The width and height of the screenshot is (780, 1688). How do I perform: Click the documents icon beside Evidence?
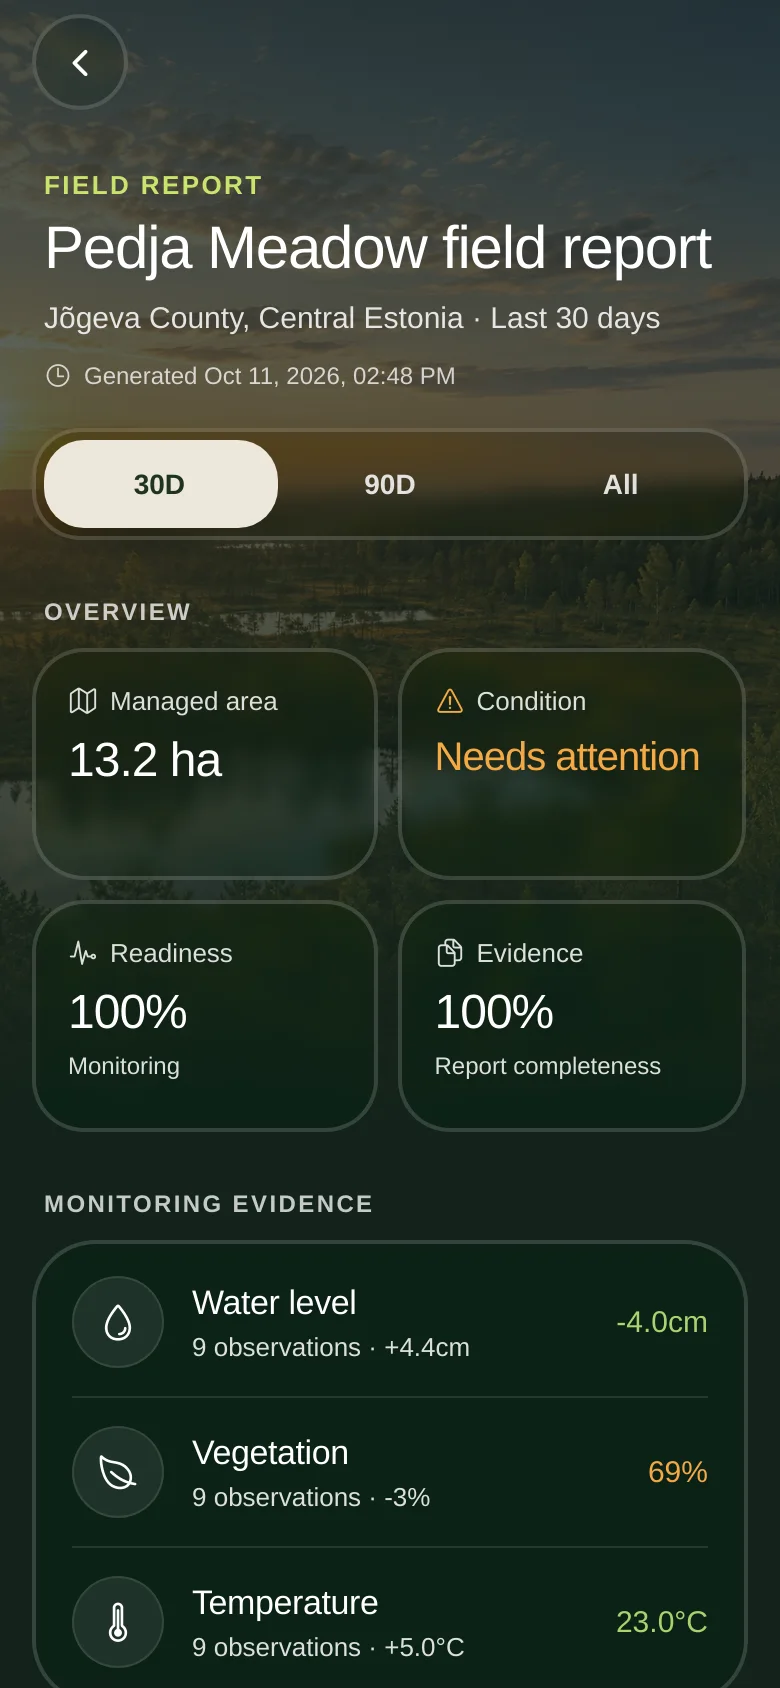point(450,953)
